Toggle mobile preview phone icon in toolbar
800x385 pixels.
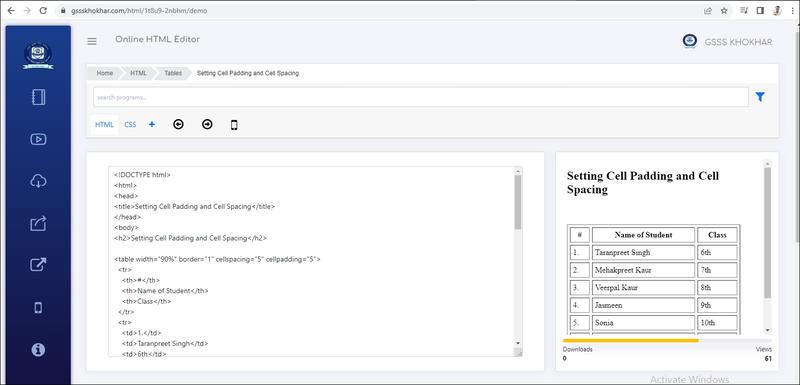click(x=234, y=124)
